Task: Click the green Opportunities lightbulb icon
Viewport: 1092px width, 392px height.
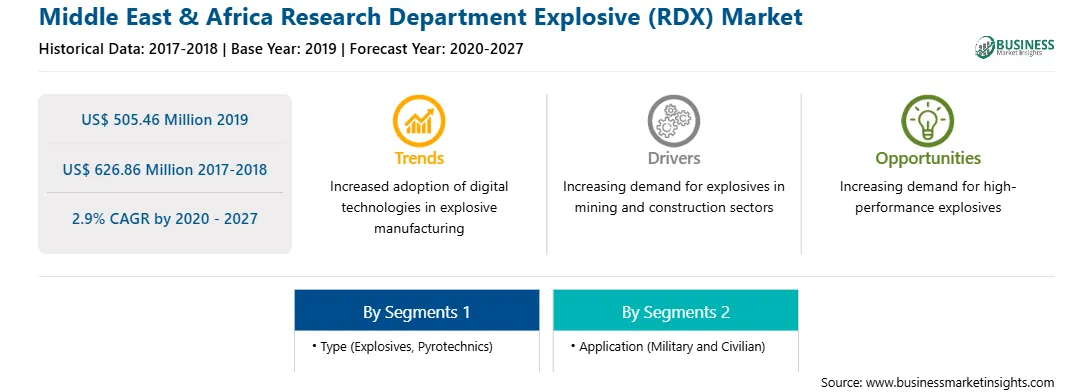Action: click(x=928, y=121)
